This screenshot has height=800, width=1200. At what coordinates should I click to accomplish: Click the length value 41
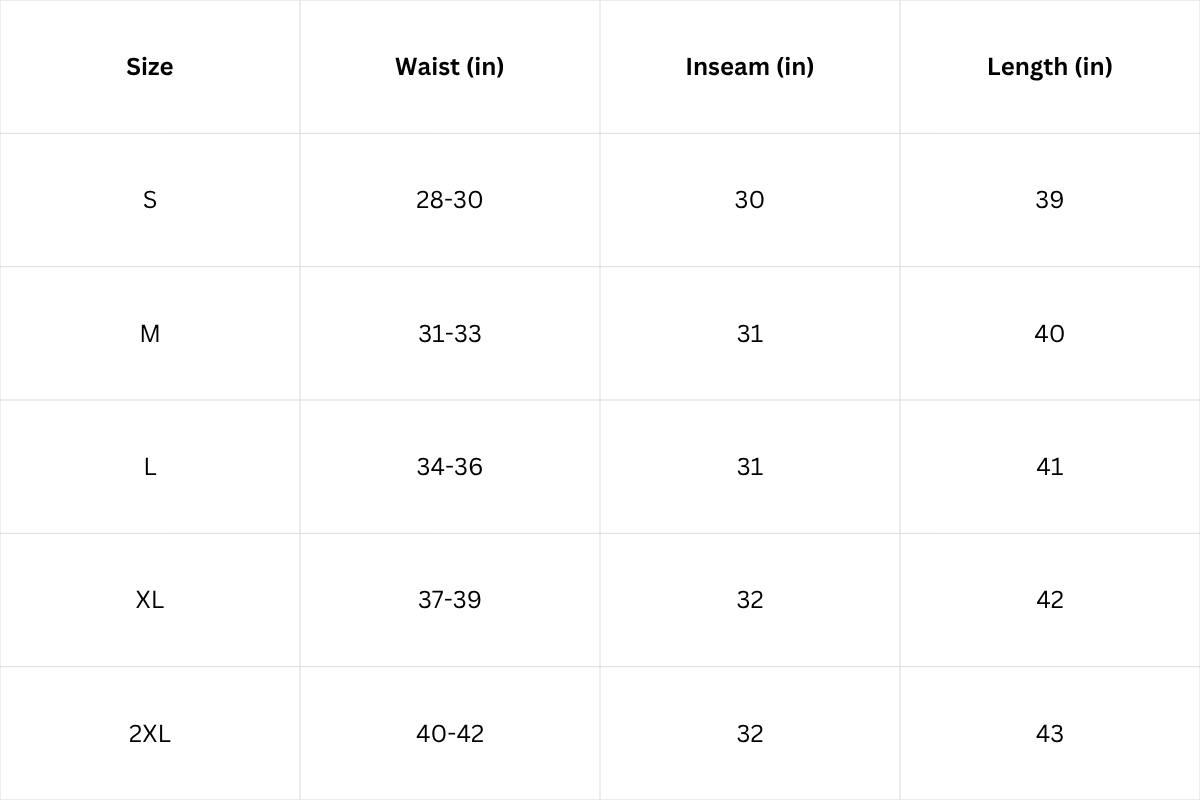pos(1049,467)
